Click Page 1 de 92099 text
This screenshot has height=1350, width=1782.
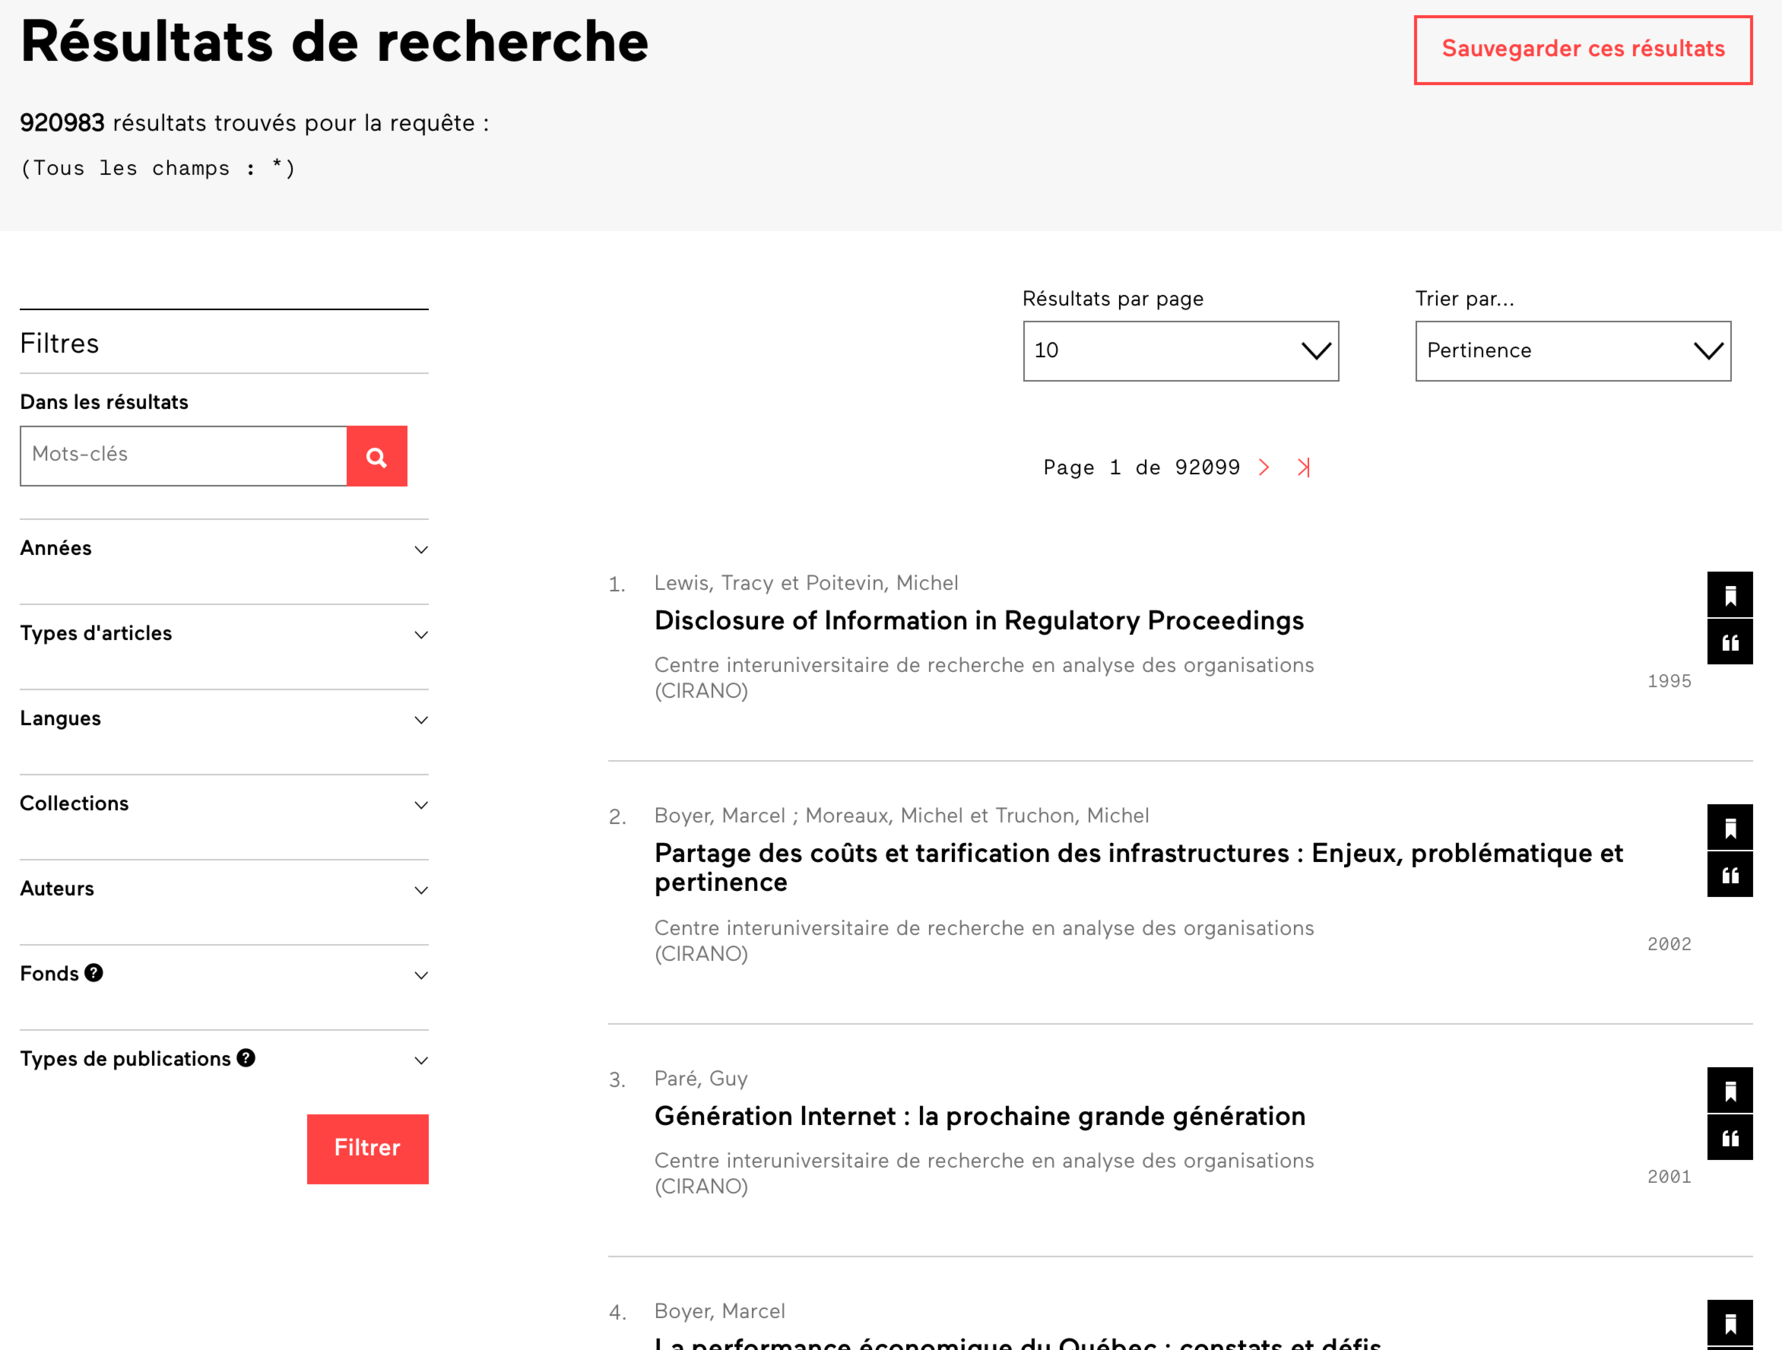(x=1141, y=468)
